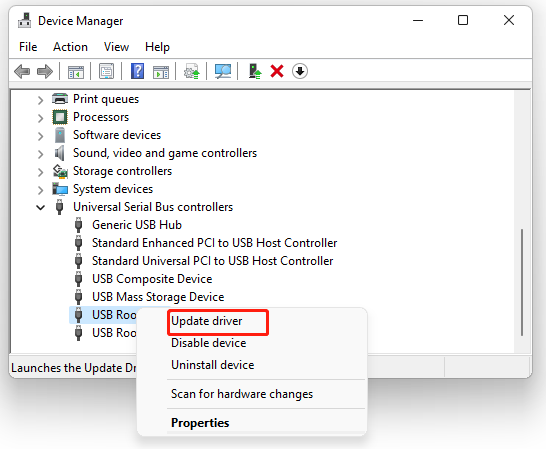Maximize the Device Manager window

pyautogui.click(x=463, y=20)
